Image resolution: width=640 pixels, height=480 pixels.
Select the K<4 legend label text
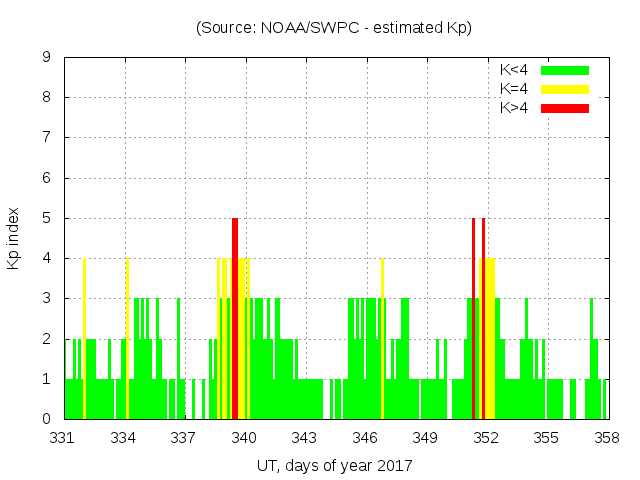pyautogui.click(x=514, y=70)
